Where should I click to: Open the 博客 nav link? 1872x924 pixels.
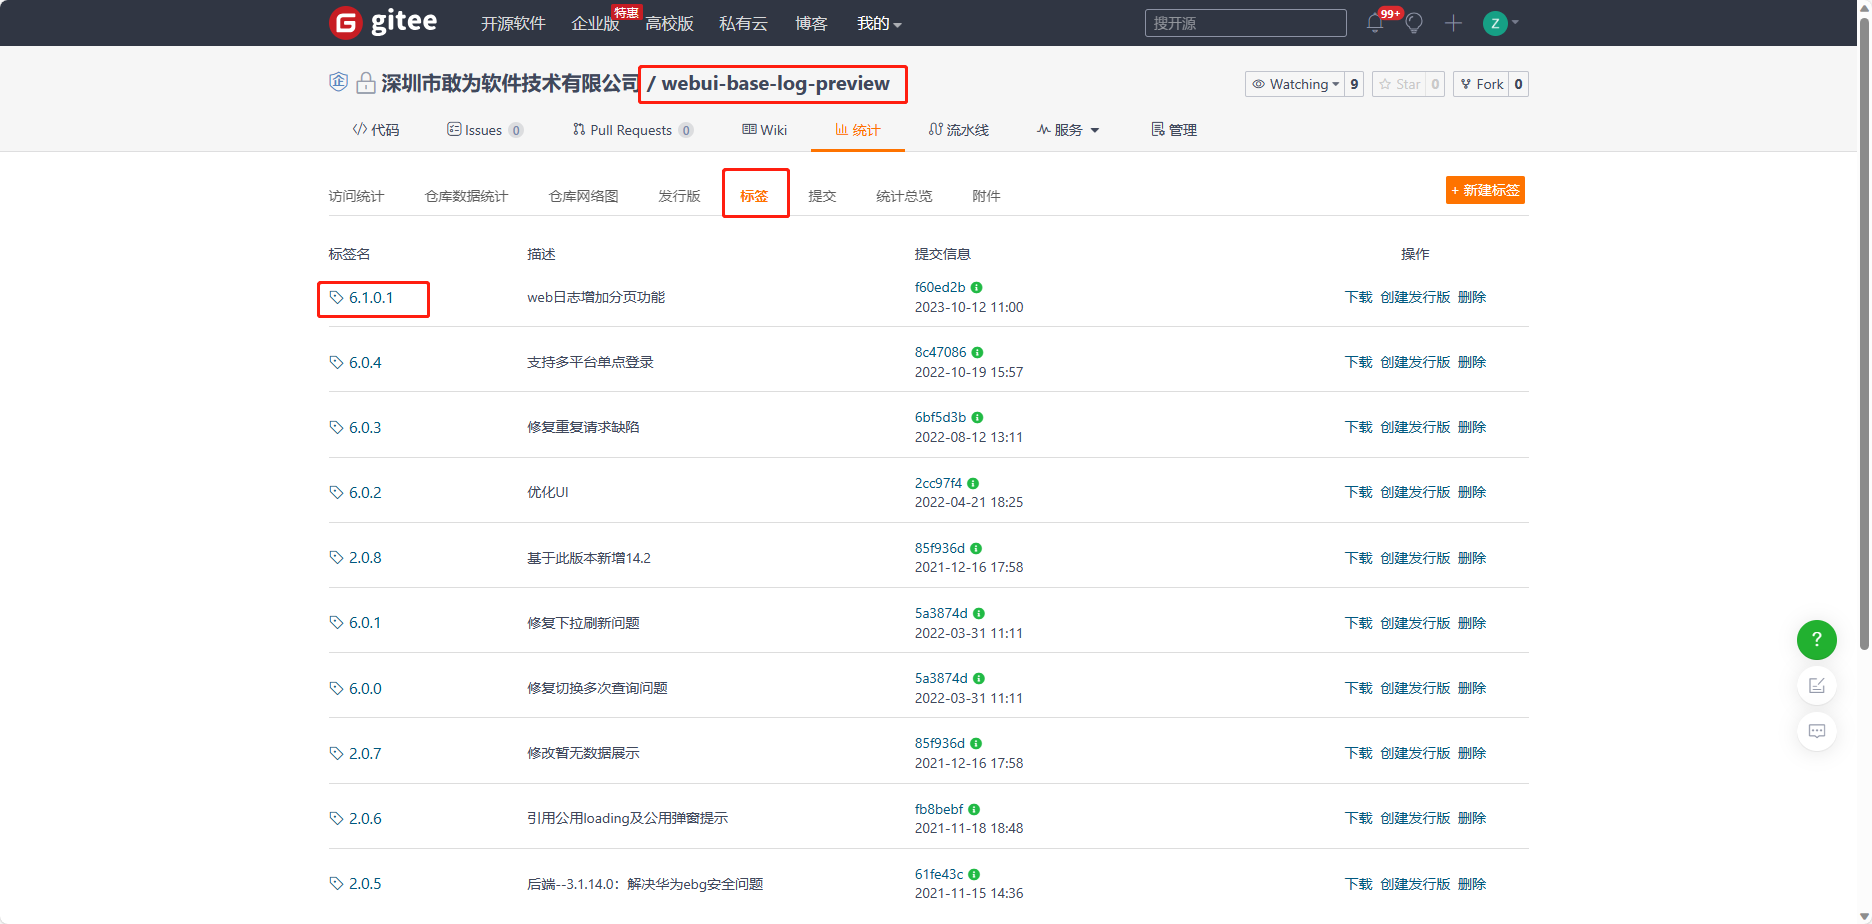[811, 23]
